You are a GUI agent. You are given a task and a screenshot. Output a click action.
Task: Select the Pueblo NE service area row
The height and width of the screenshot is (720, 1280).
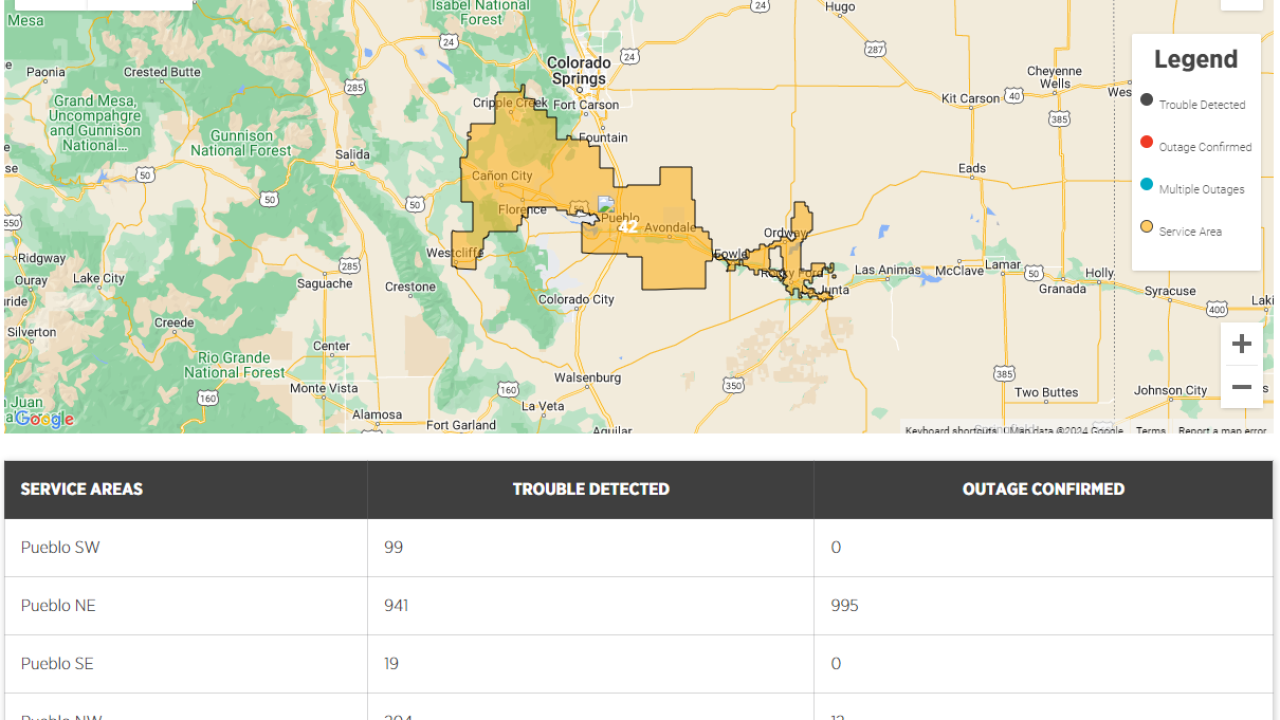tap(58, 605)
